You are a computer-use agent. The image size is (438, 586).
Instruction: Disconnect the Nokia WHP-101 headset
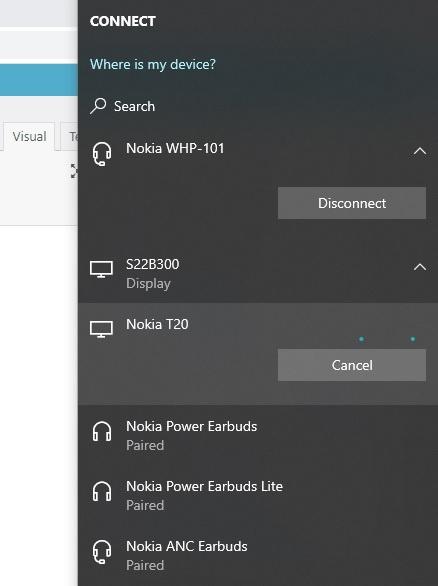click(352, 203)
